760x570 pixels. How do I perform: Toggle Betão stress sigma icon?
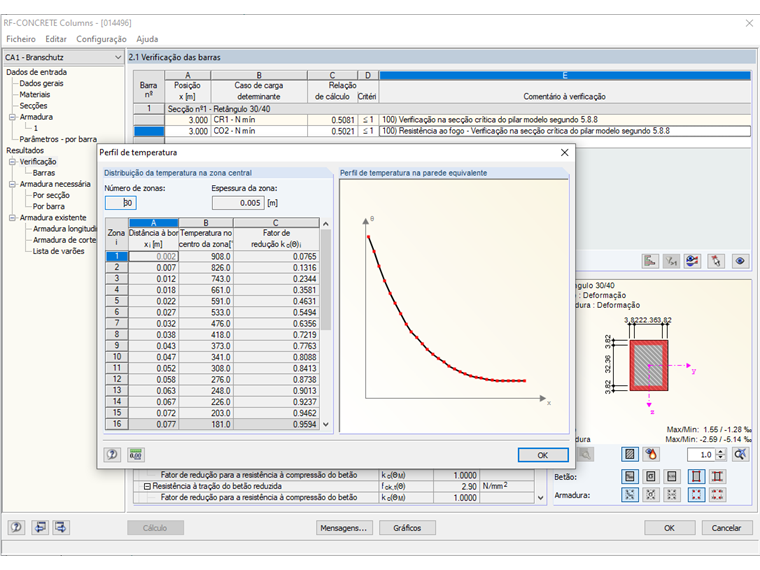pyautogui.click(x=651, y=476)
